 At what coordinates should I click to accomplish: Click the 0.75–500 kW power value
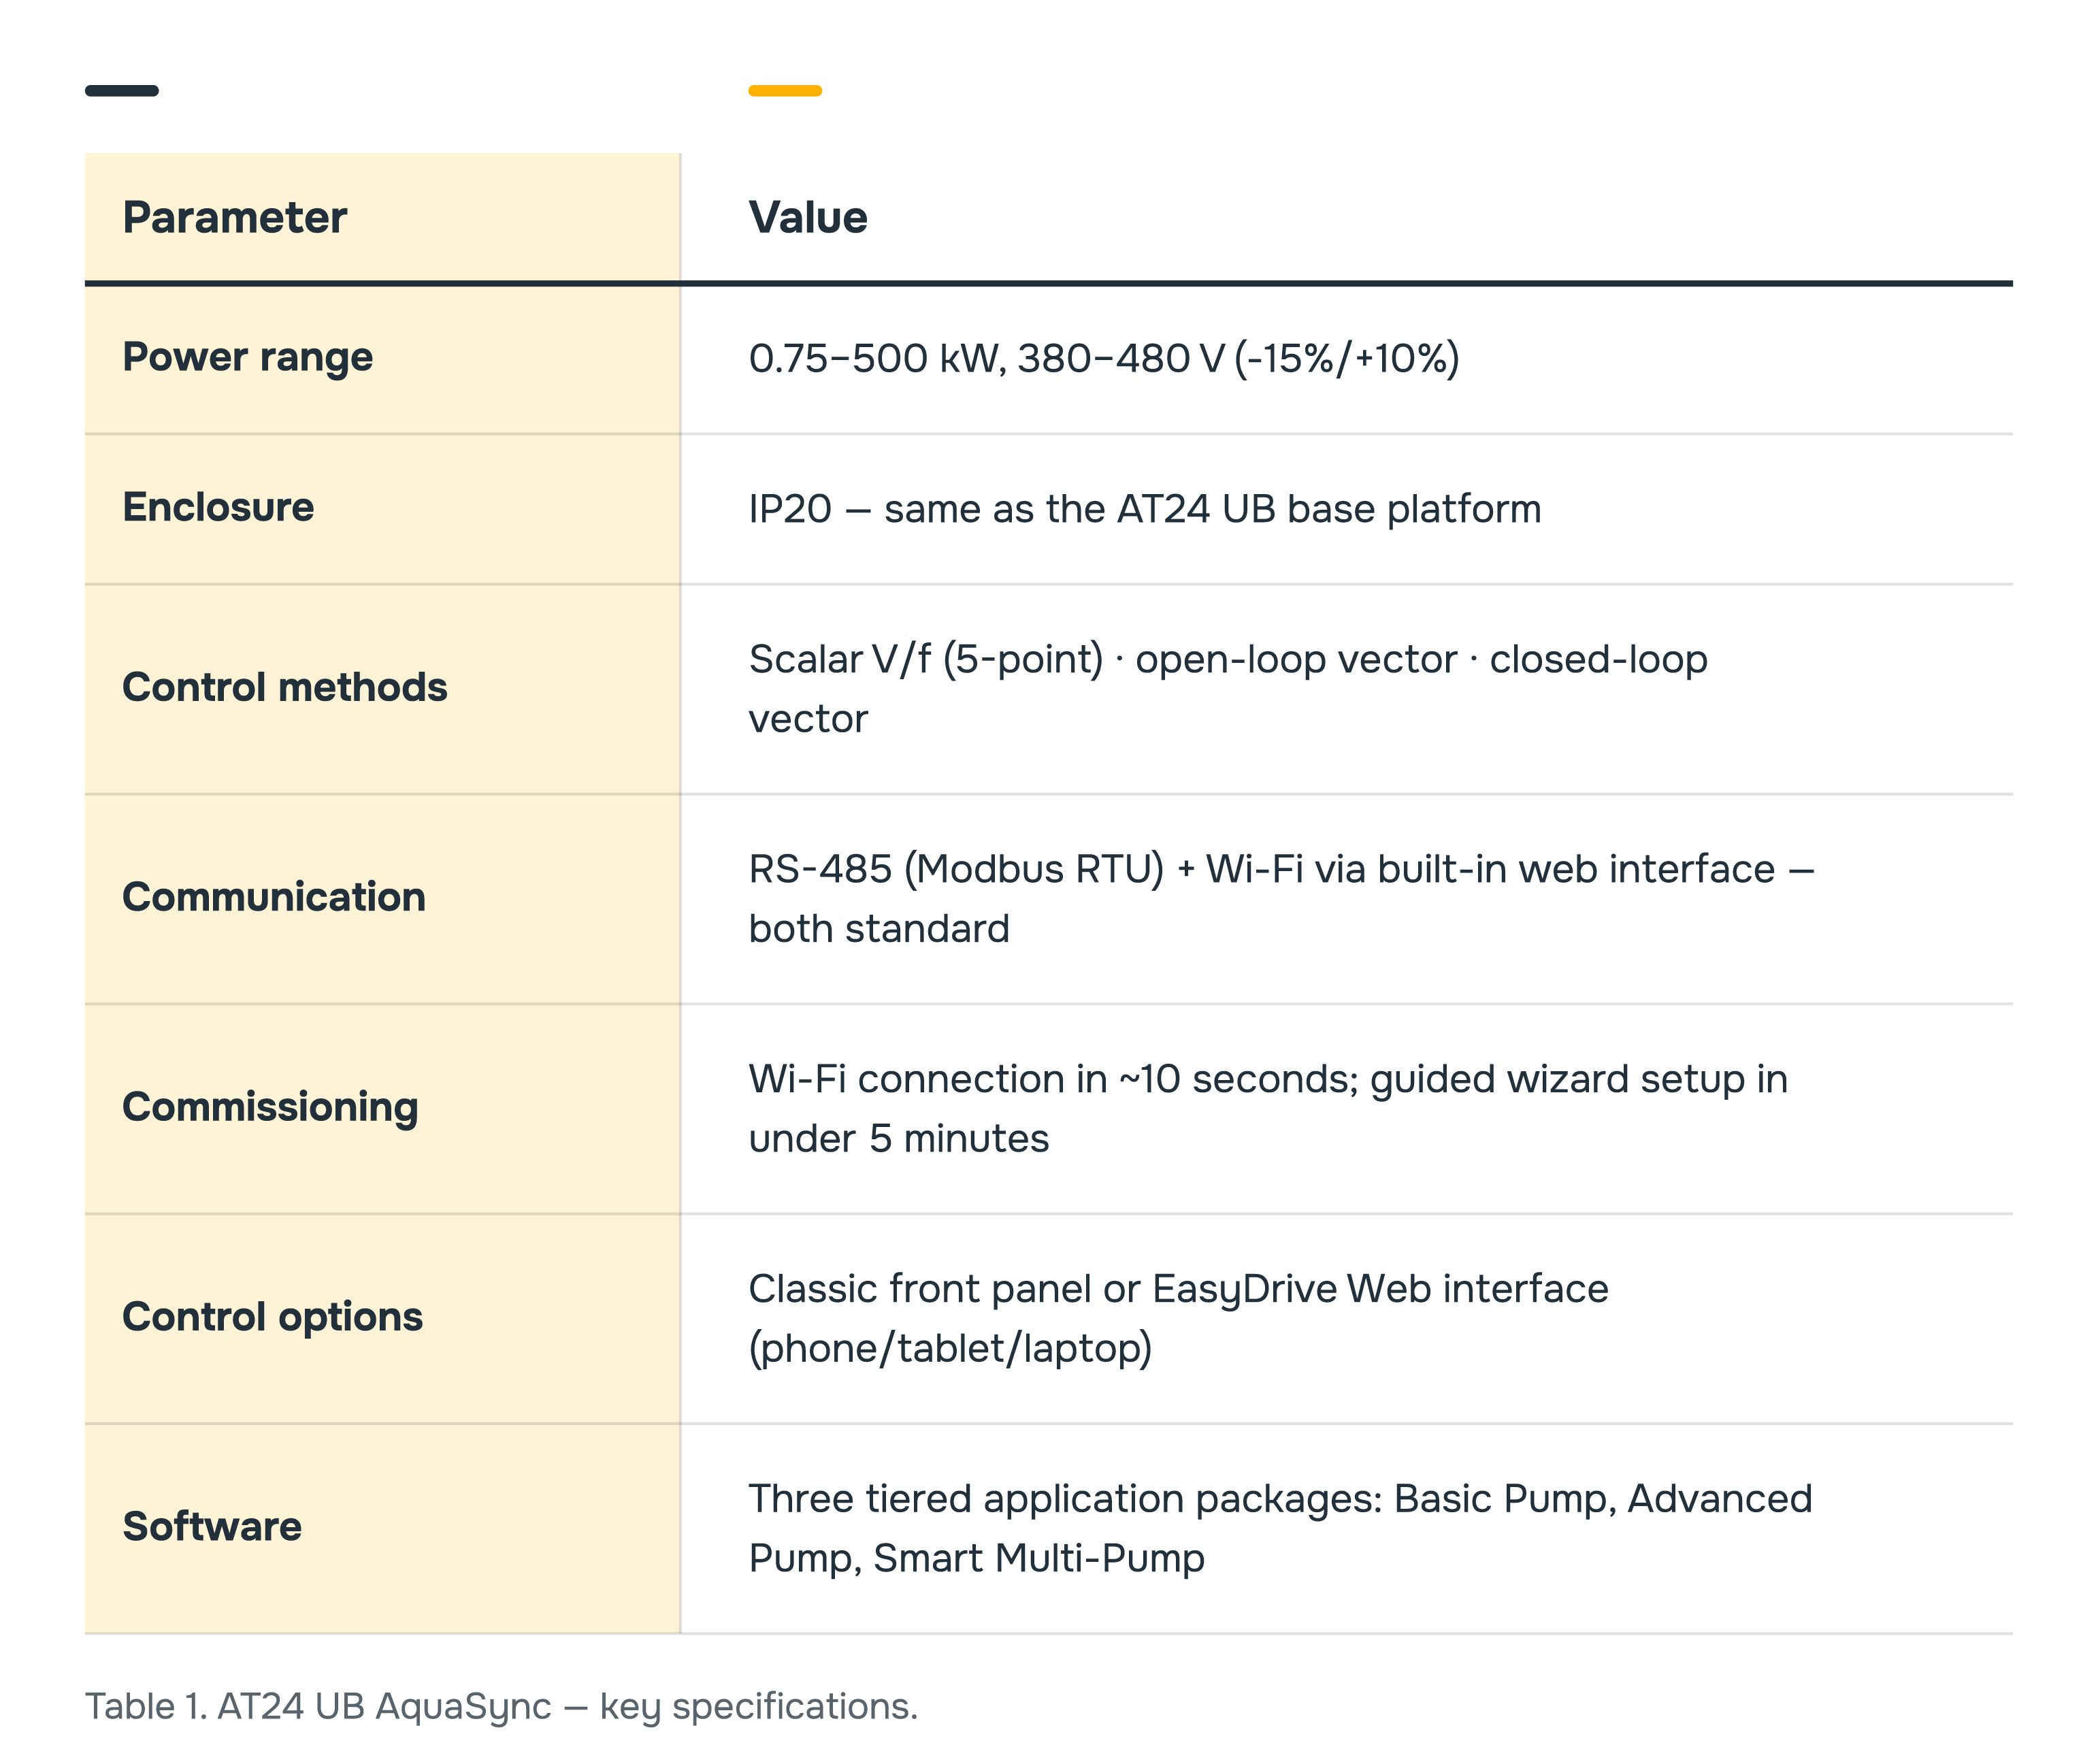[1104, 358]
